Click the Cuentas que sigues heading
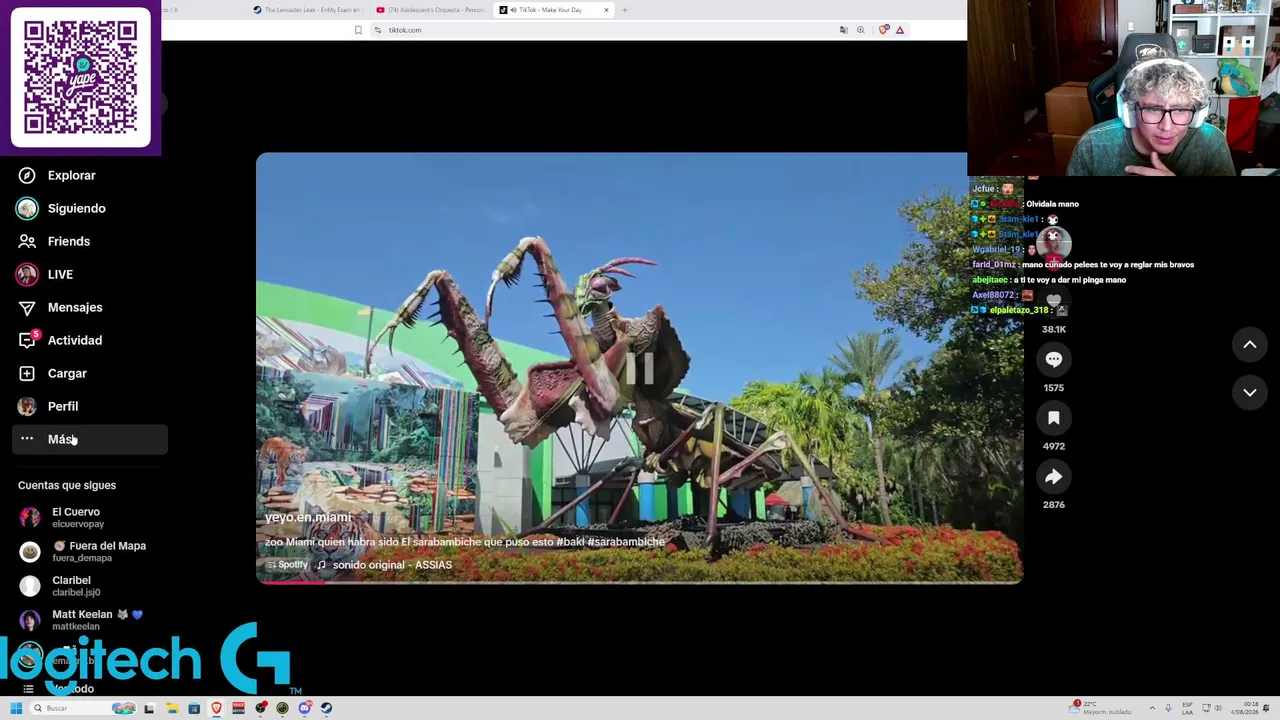1280x720 pixels. pos(67,485)
